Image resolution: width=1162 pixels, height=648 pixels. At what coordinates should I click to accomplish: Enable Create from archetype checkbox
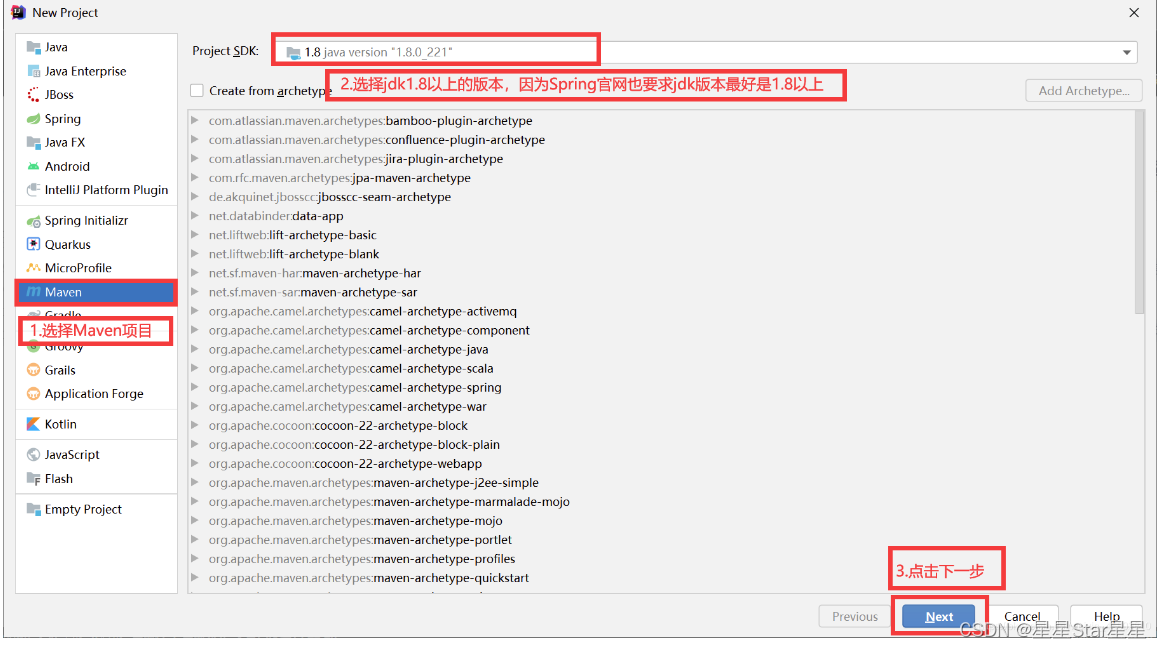click(x=197, y=90)
